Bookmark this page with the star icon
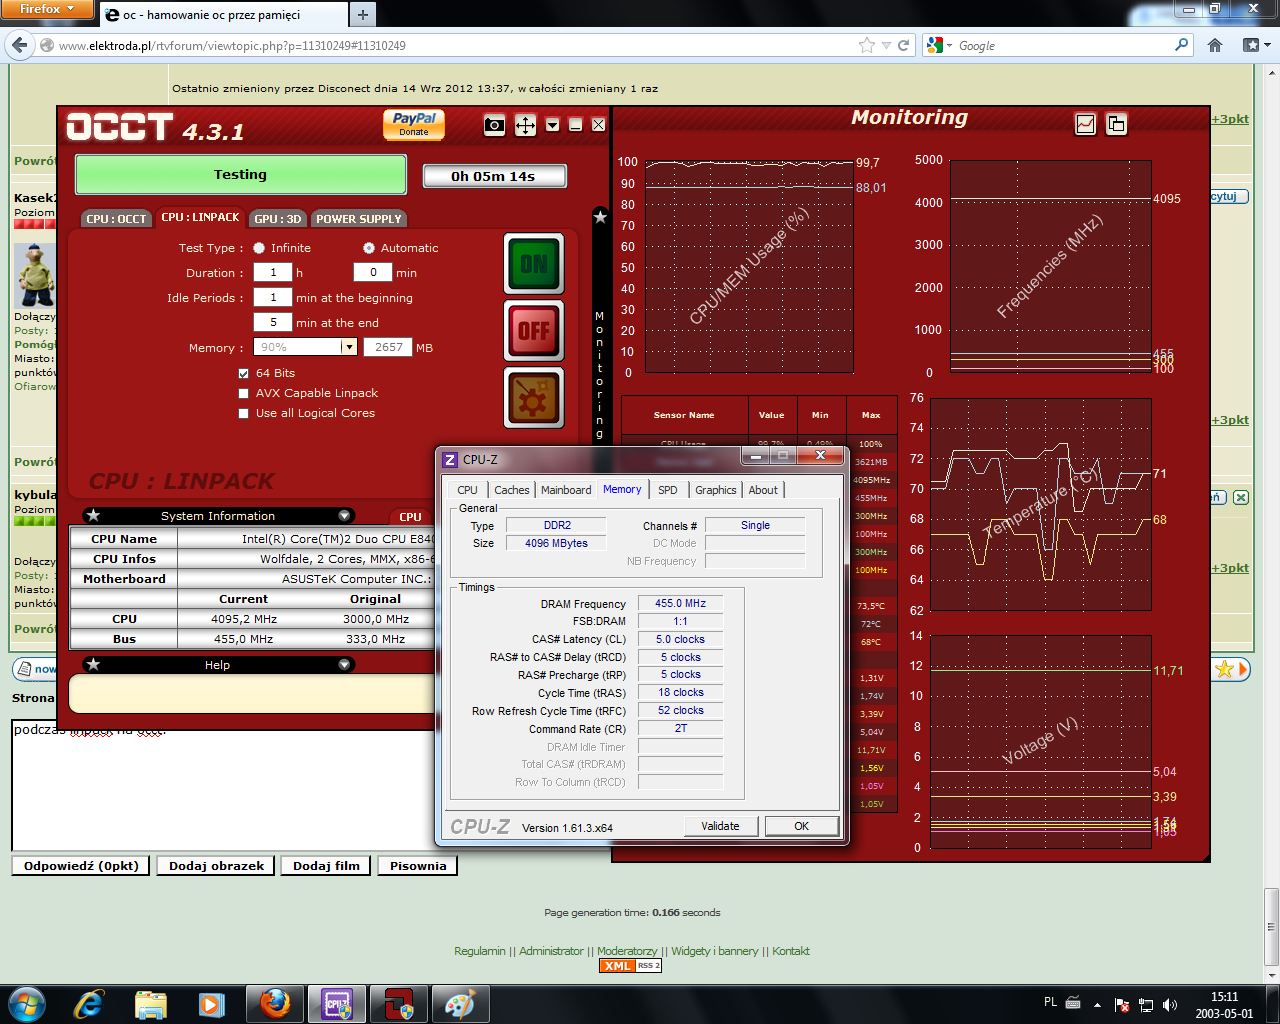The height and width of the screenshot is (1024, 1280). (867, 45)
